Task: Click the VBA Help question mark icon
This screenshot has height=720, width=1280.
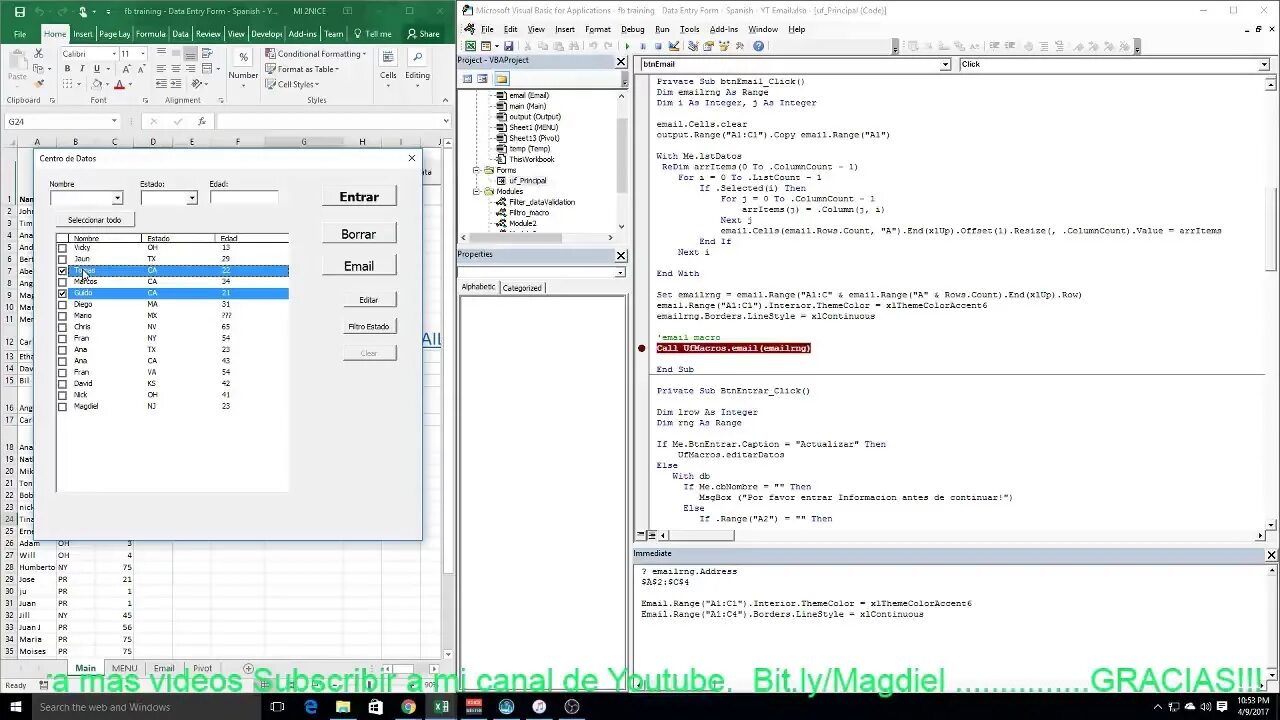Action: click(758, 46)
